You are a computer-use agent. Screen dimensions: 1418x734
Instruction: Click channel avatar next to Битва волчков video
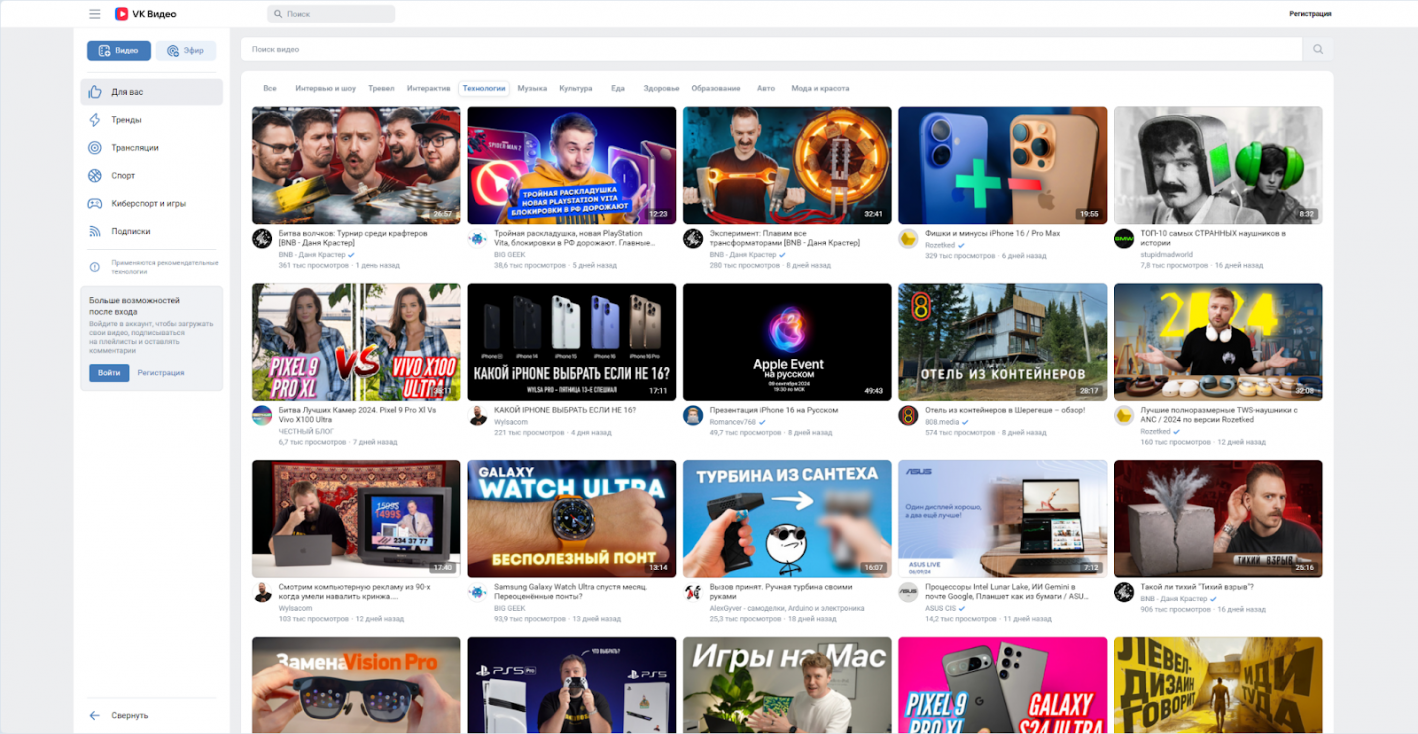point(262,239)
